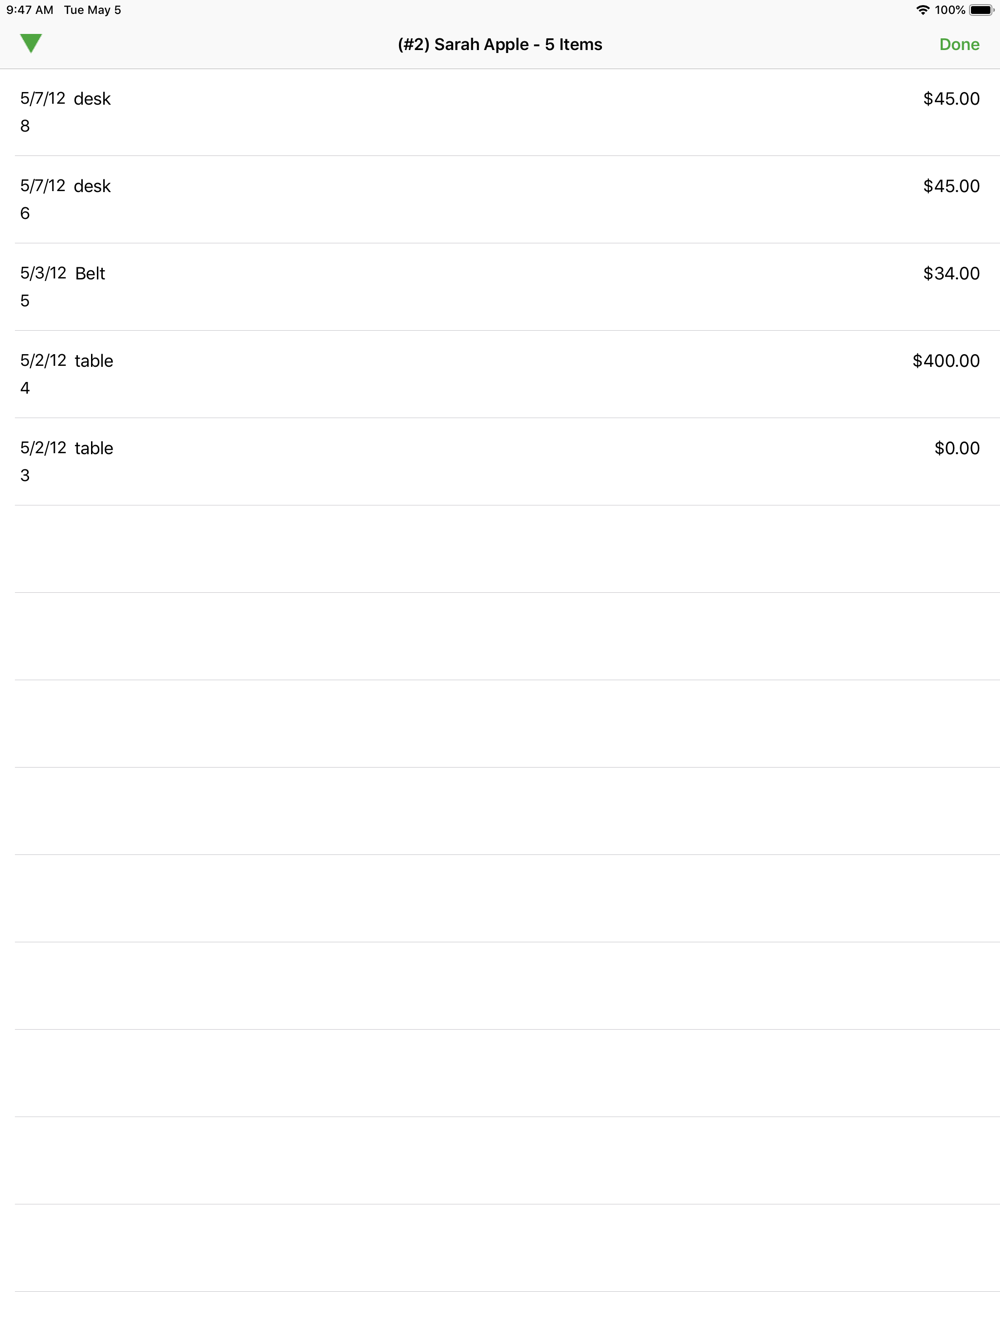Select the 5/3/12 Belt entry
The image size is (1000, 1334).
[x=500, y=287]
